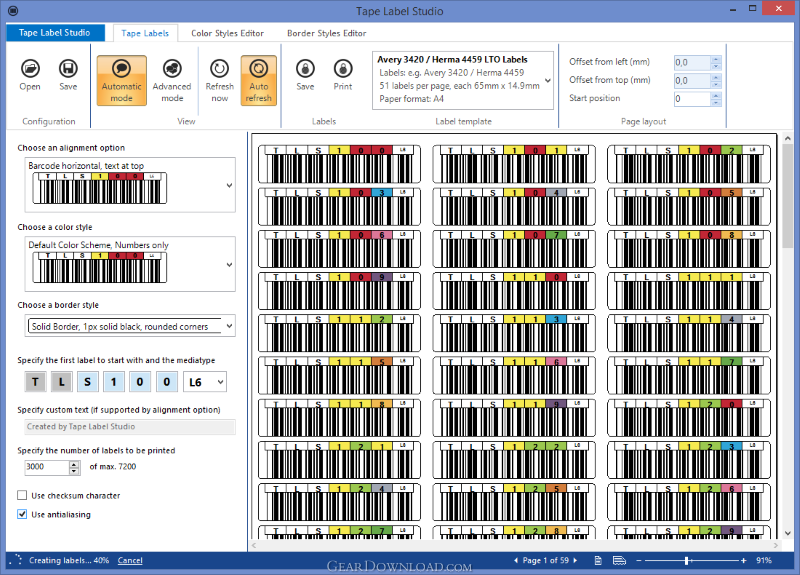Switch to Automatic mode
This screenshot has height=575, width=800.
coord(121,81)
